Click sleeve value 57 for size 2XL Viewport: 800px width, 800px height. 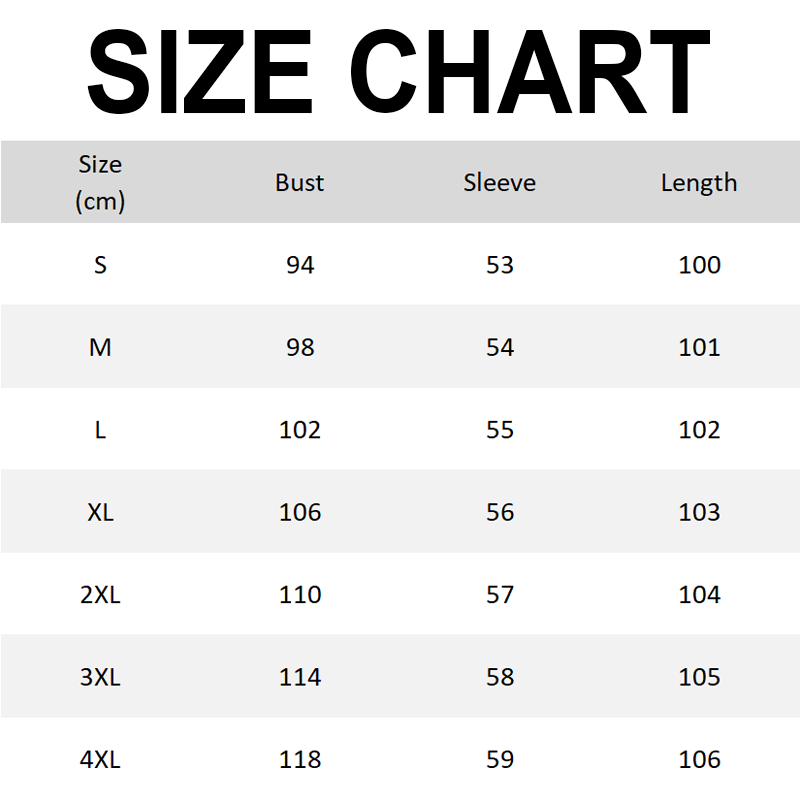(499, 595)
